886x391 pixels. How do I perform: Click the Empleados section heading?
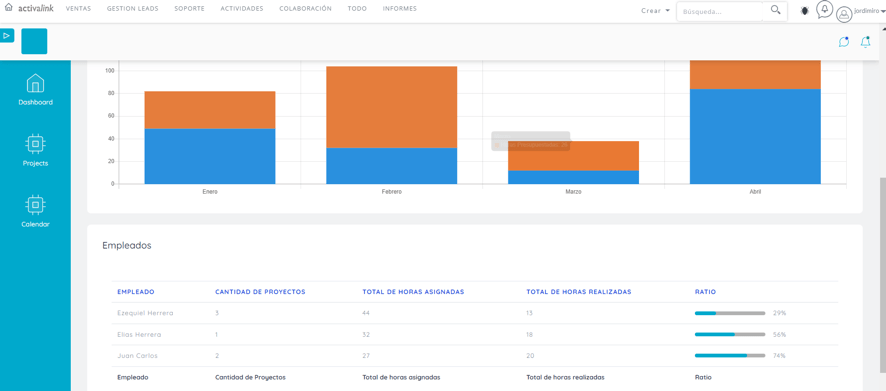127,246
